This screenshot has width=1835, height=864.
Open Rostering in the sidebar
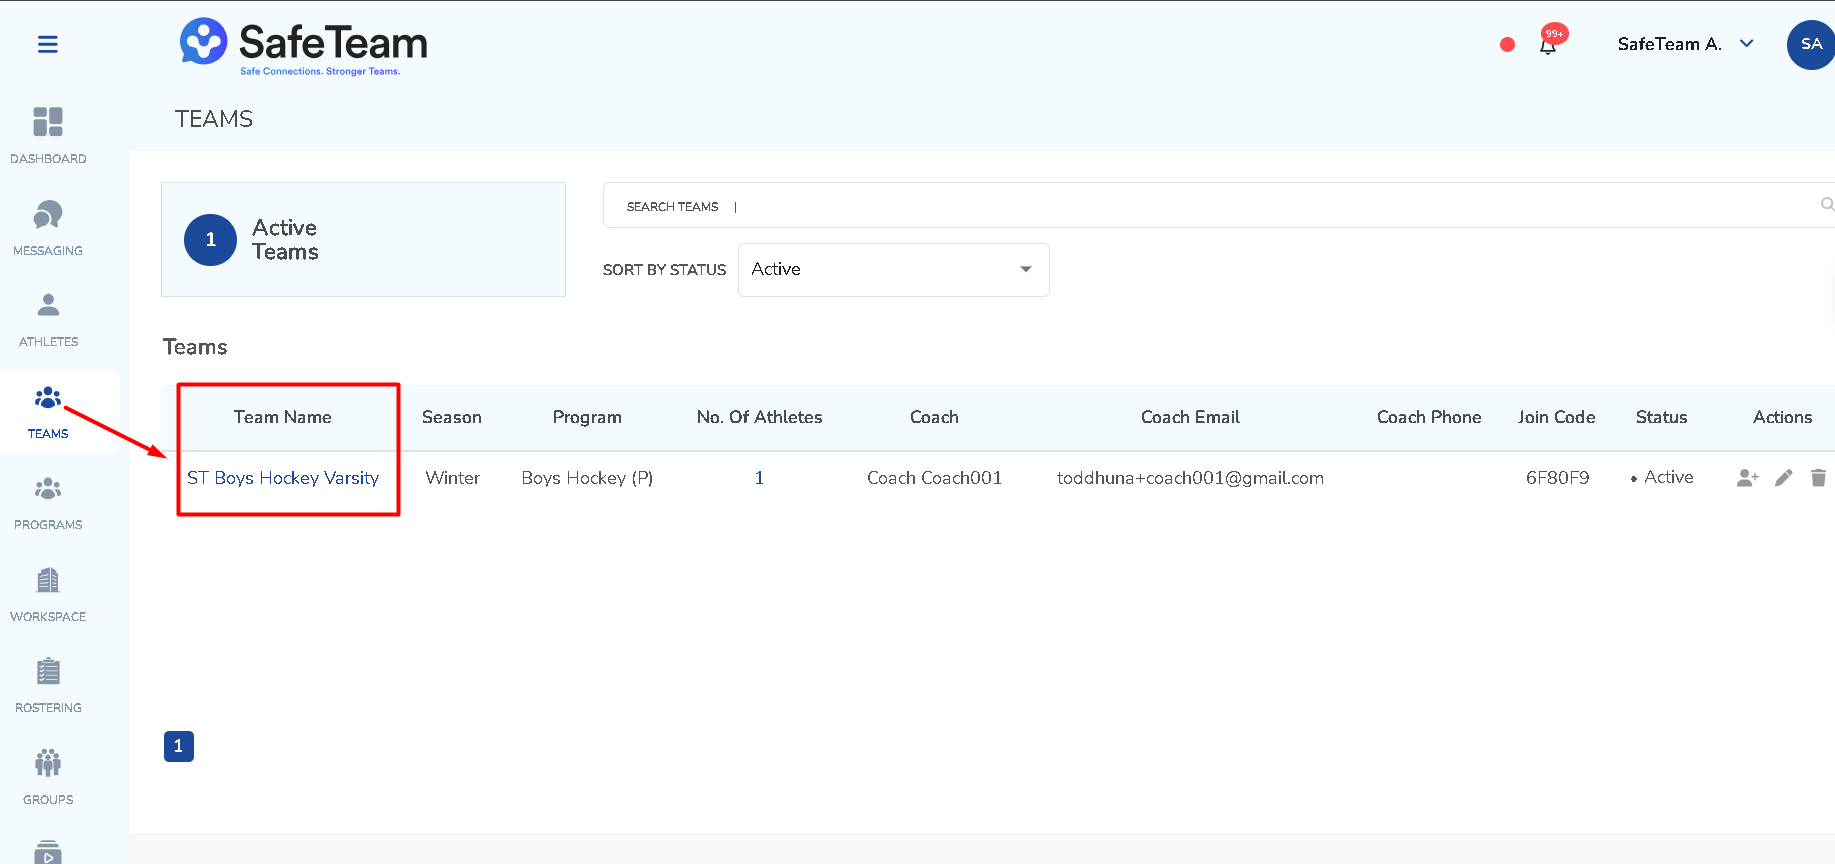click(48, 686)
